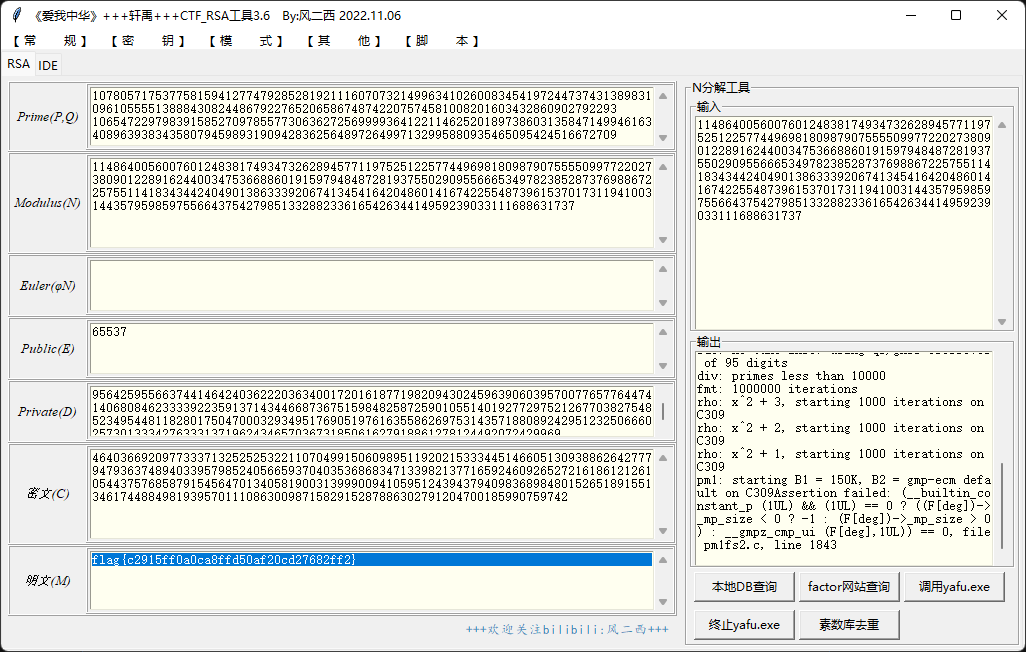Screen dimensions: 1026x652
Task: Click Euler(φN) field scroll-down arrow
Action: point(663,302)
